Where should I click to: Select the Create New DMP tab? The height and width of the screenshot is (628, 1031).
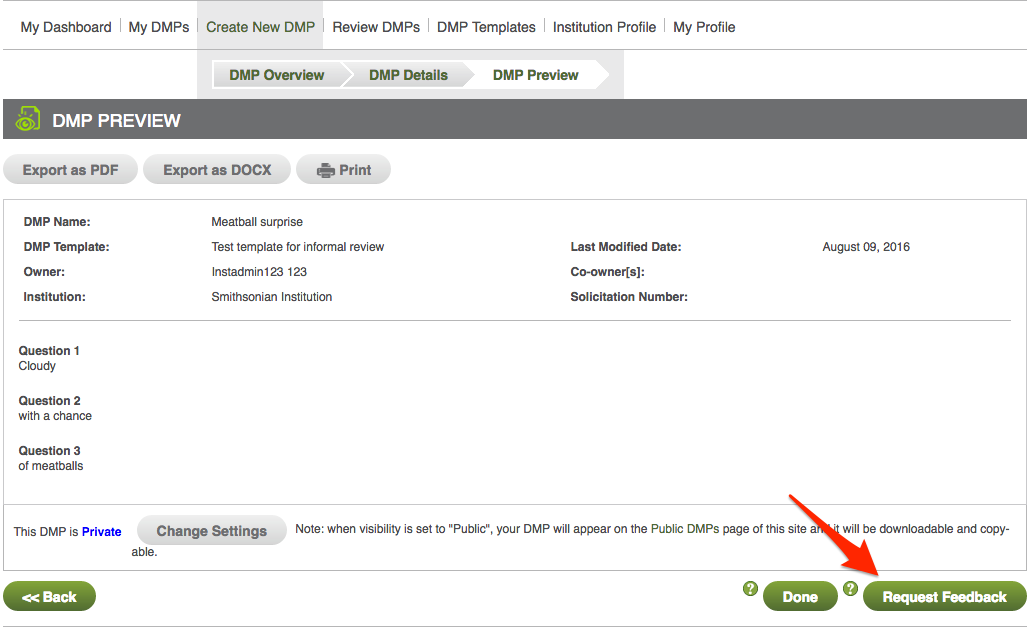click(260, 27)
